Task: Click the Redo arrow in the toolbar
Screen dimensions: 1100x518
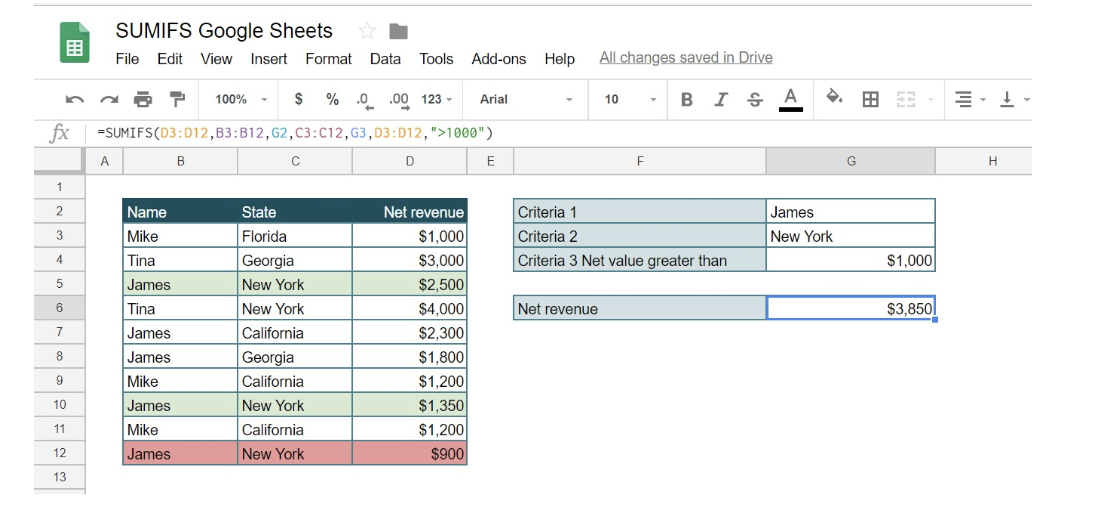Action: (x=108, y=99)
